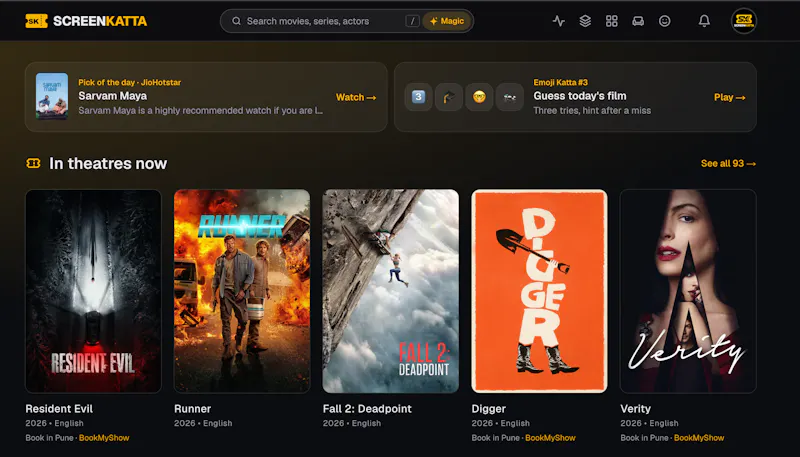Open See all 93 link
This screenshot has height=457, width=800.
729,163
